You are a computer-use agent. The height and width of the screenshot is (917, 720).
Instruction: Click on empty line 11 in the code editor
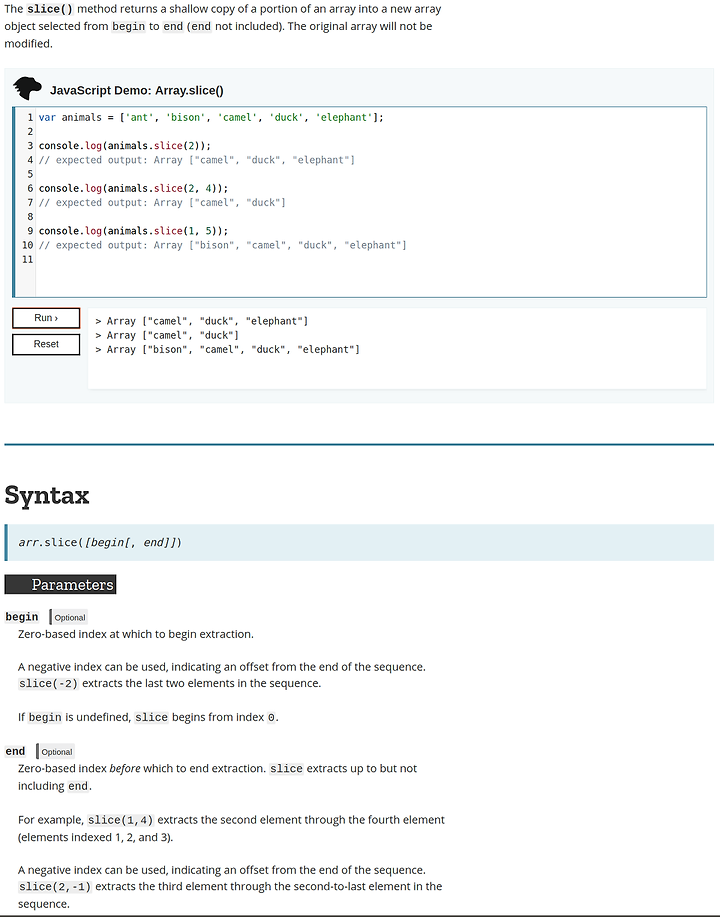371,259
